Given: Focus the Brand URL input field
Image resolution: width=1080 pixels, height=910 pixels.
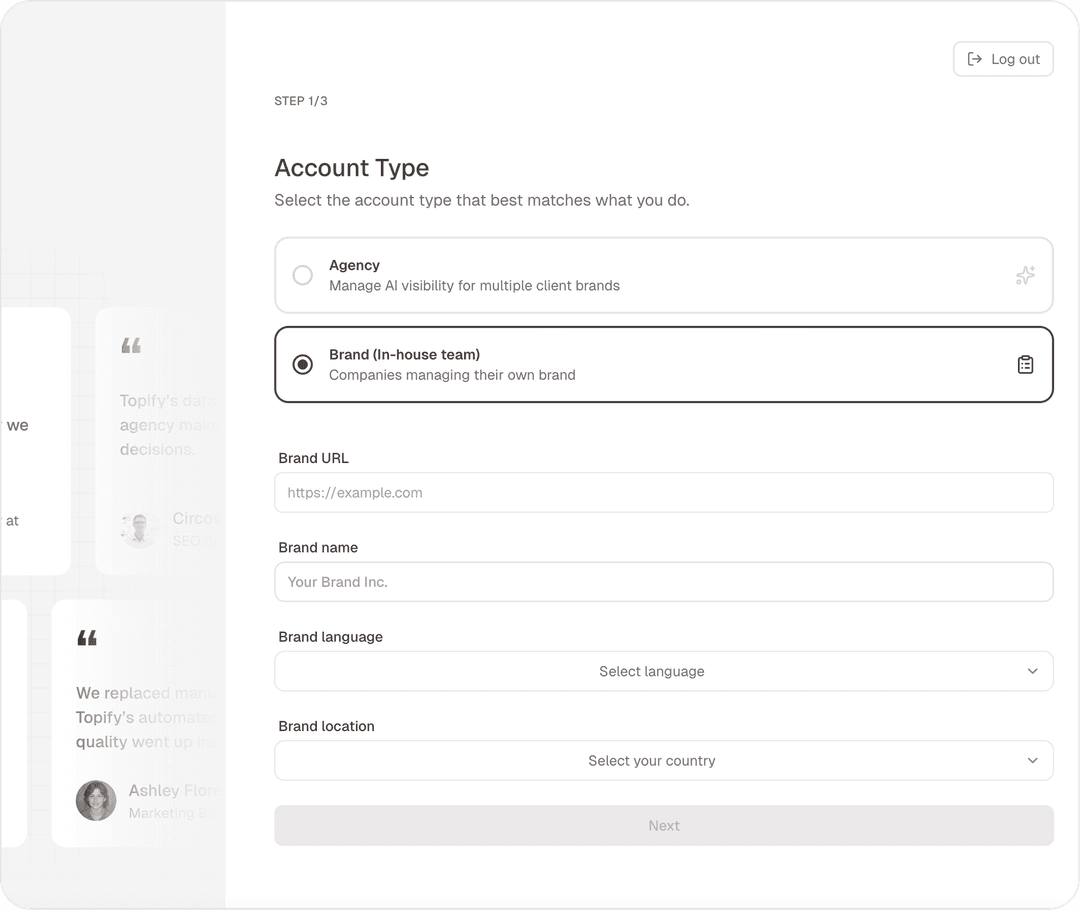Looking at the screenshot, I should point(663,493).
